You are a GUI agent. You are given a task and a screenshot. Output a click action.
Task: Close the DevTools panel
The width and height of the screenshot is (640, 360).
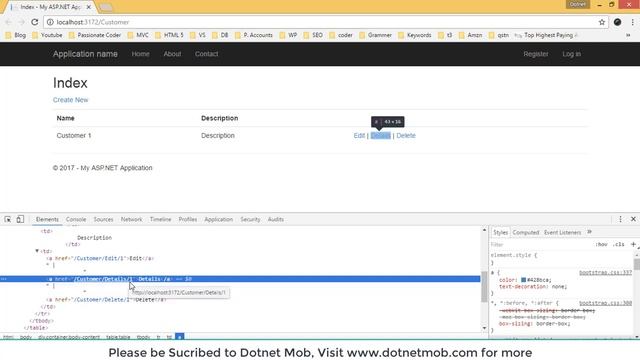[633, 219]
